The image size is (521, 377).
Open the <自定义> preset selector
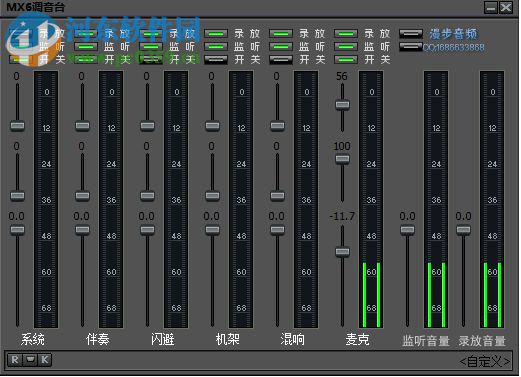[485, 361]
